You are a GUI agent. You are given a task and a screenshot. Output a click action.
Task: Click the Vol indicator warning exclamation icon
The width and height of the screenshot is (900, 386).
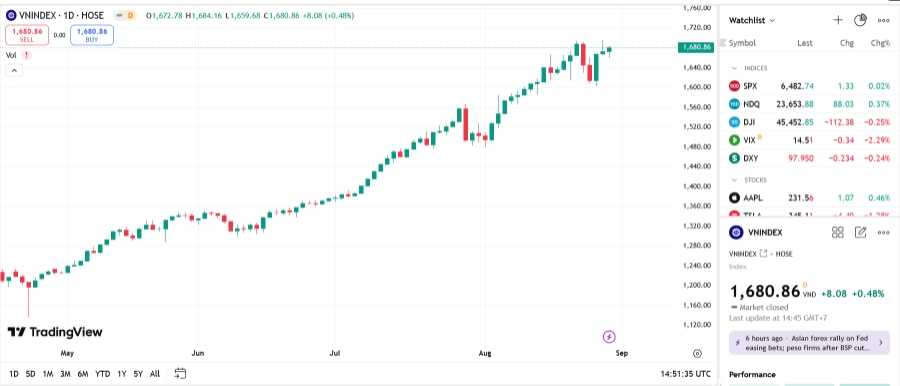(26, 55)
